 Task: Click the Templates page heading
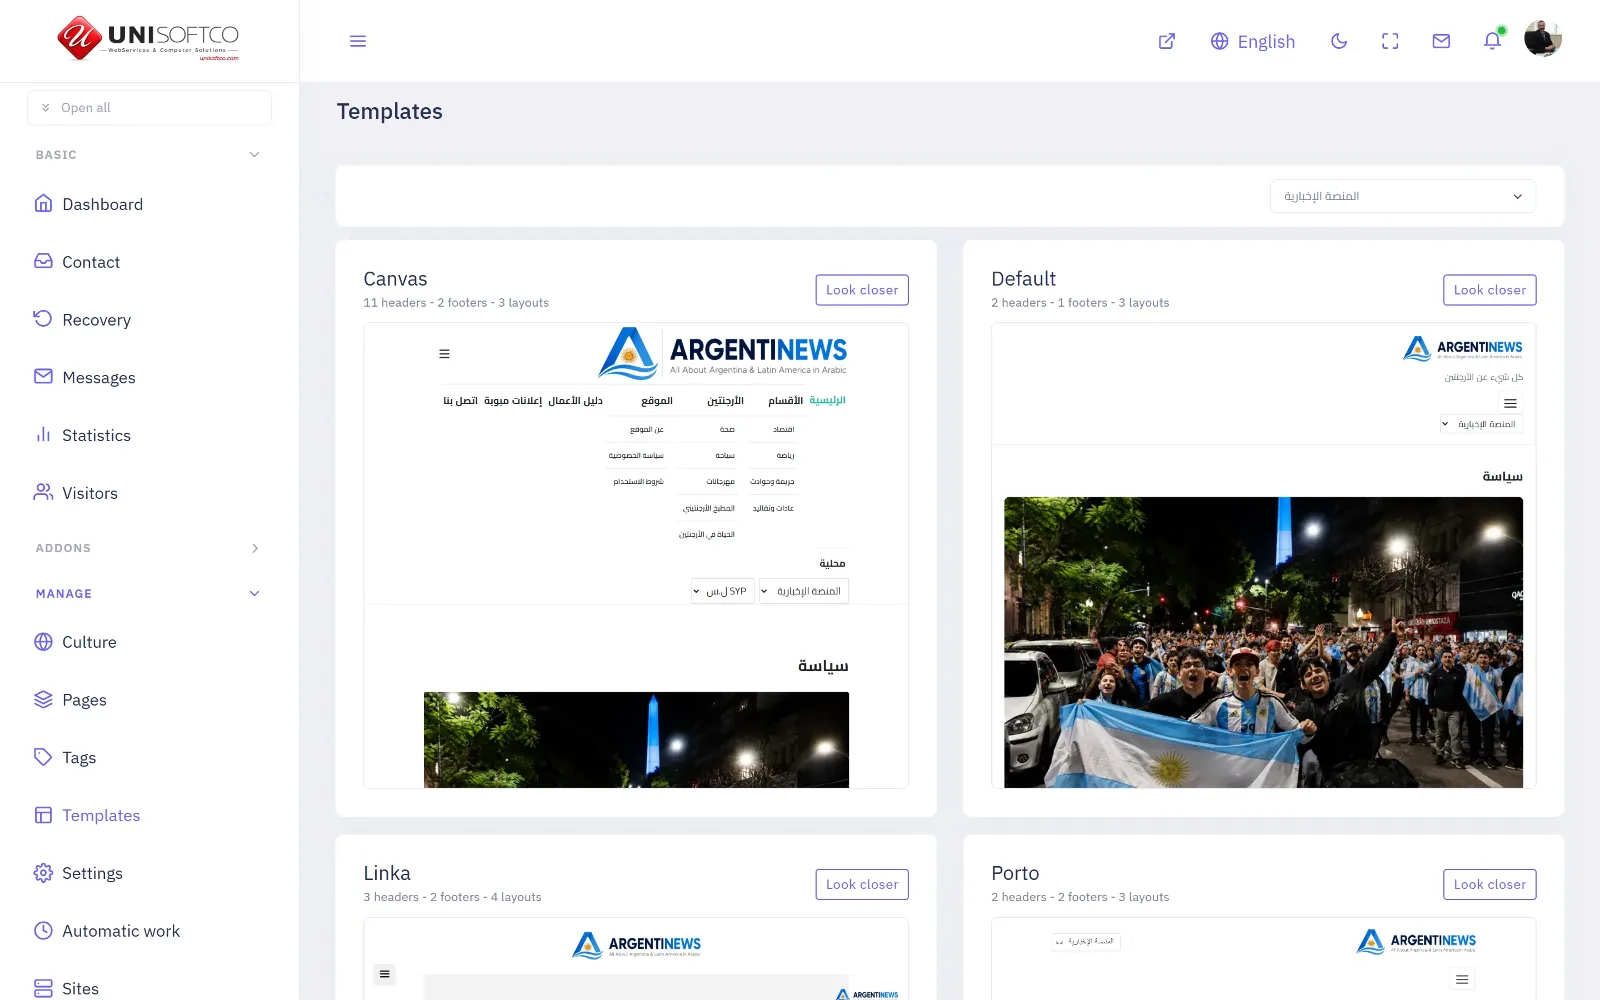tap(389, 111)
